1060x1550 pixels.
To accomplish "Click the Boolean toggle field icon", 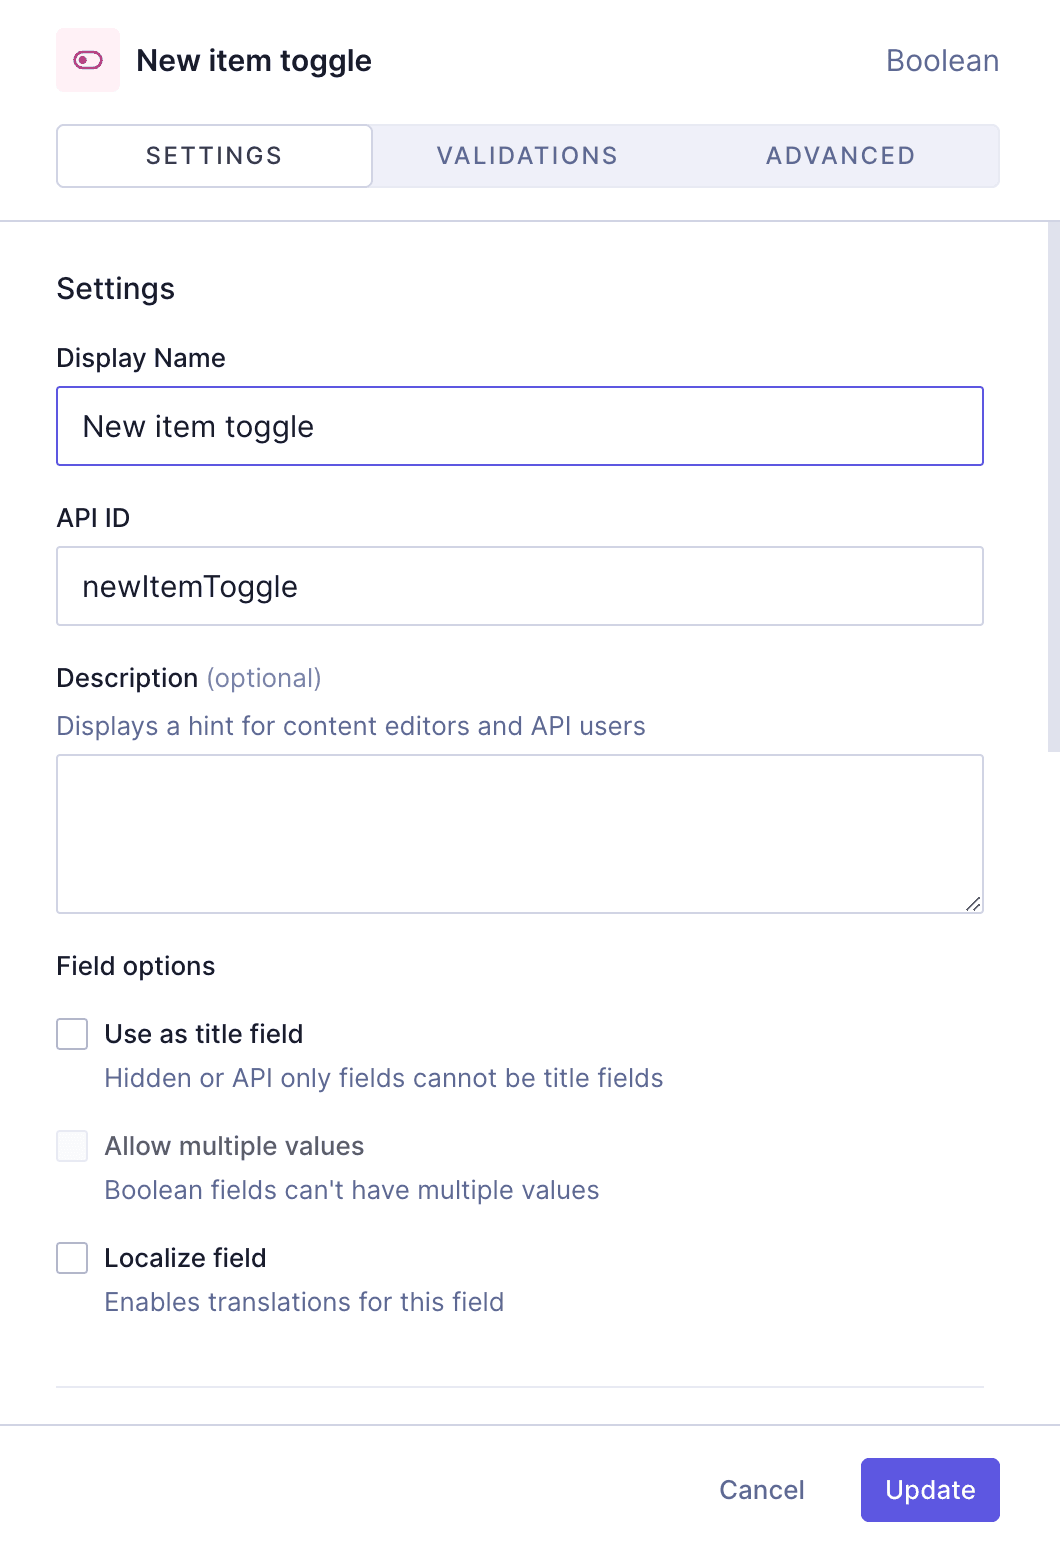I will [x=88, y=60].
